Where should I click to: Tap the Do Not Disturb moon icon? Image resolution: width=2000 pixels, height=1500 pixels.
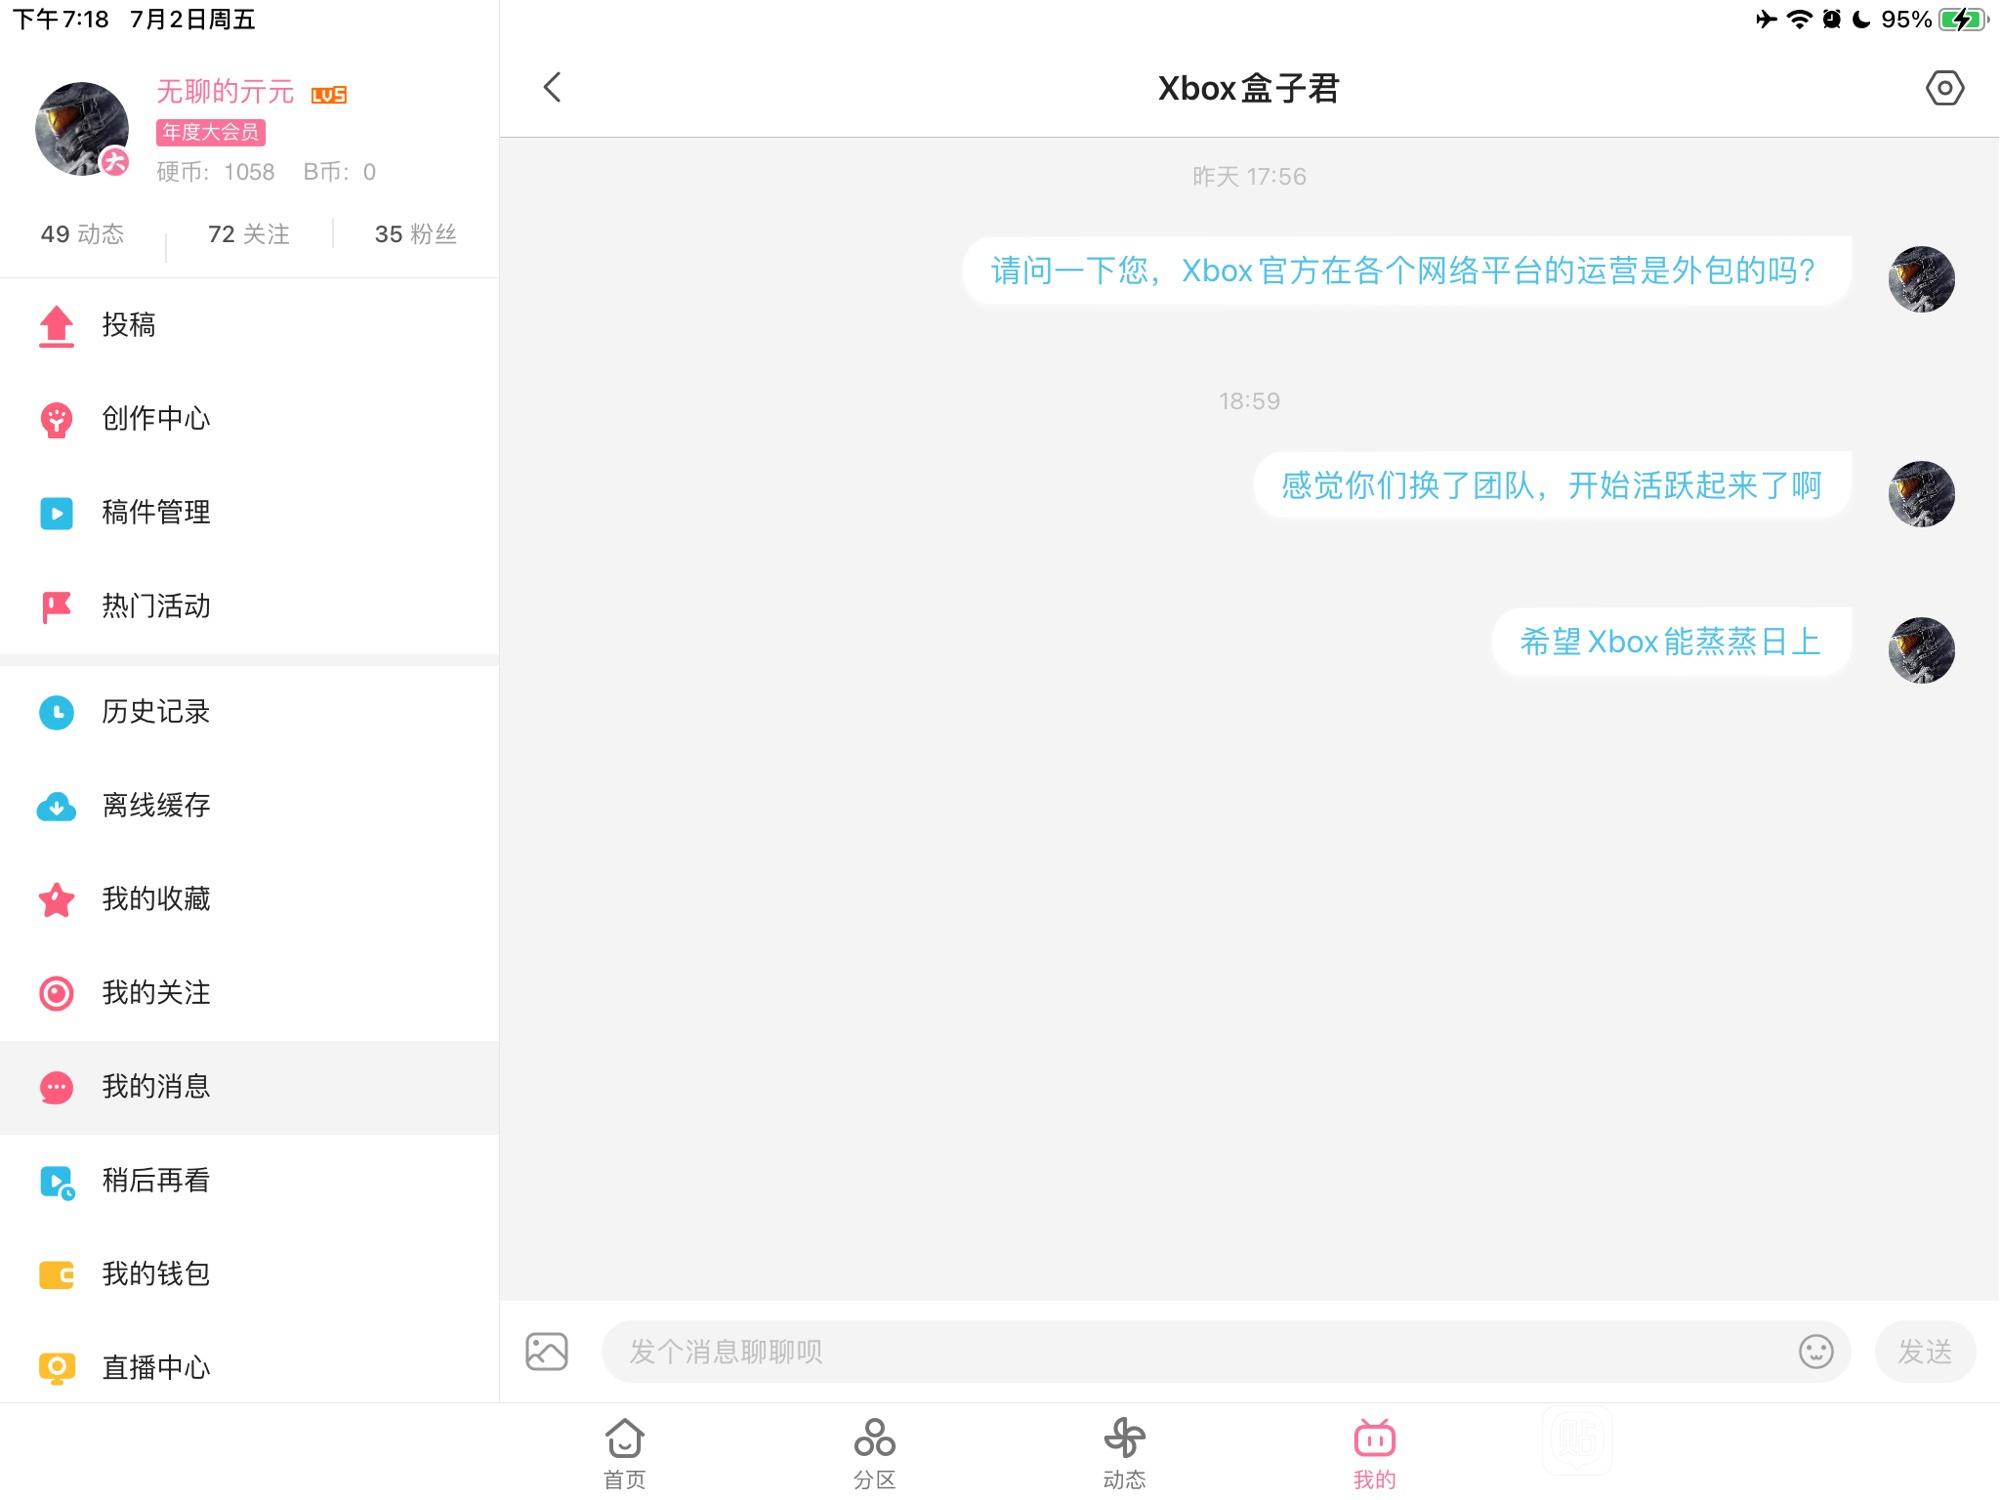click(1862, 19)
